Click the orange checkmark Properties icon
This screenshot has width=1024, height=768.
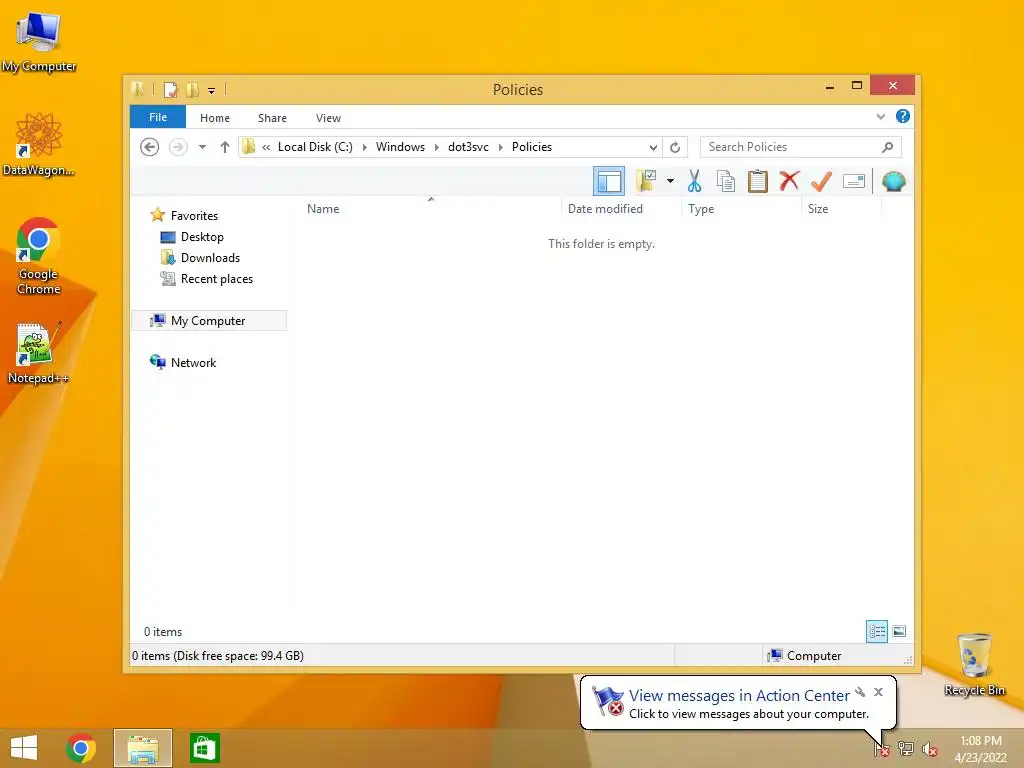point(821,181)
